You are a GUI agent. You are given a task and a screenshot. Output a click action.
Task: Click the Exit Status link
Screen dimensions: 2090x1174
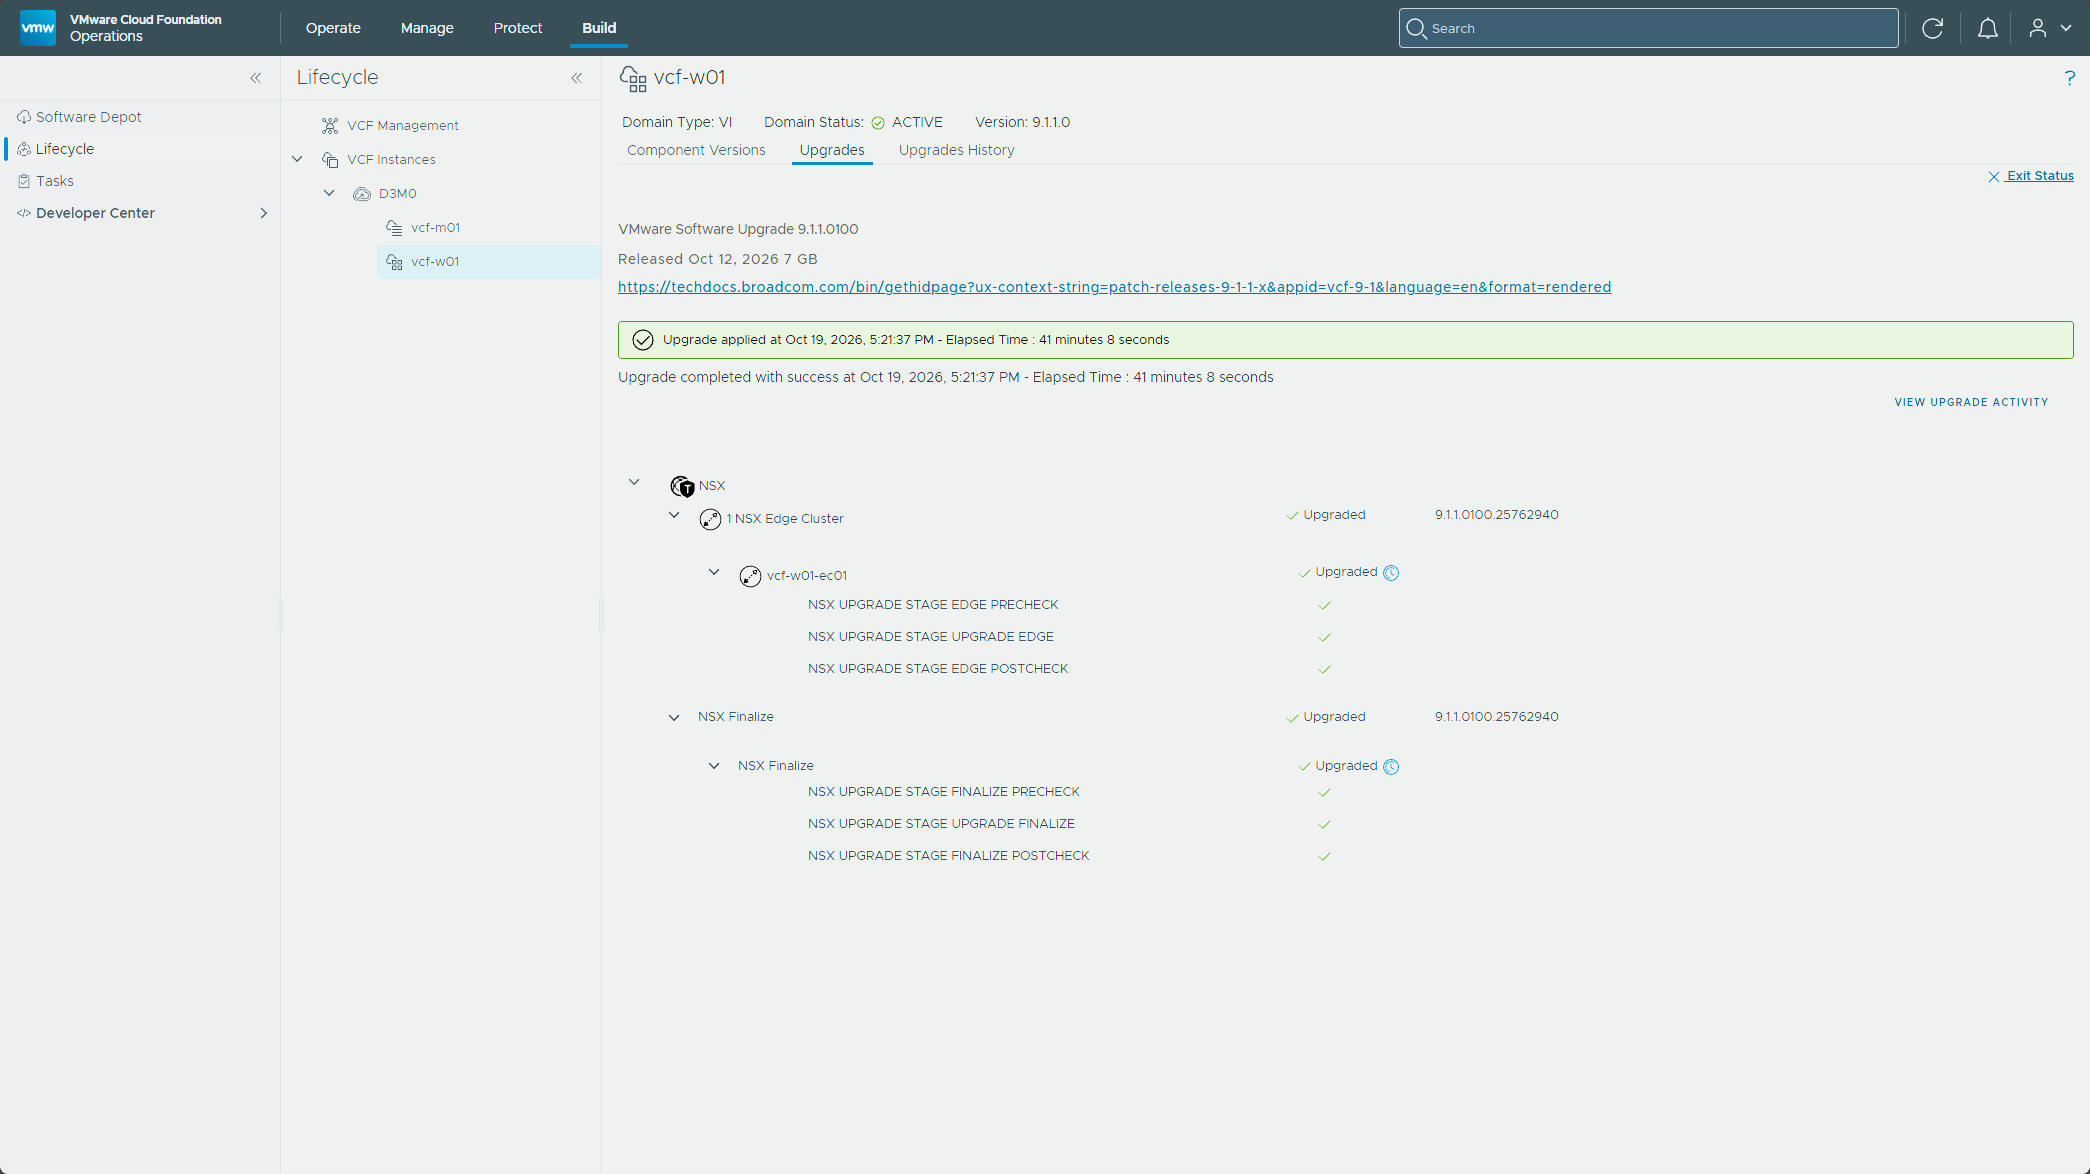(x=2031, y=176)
